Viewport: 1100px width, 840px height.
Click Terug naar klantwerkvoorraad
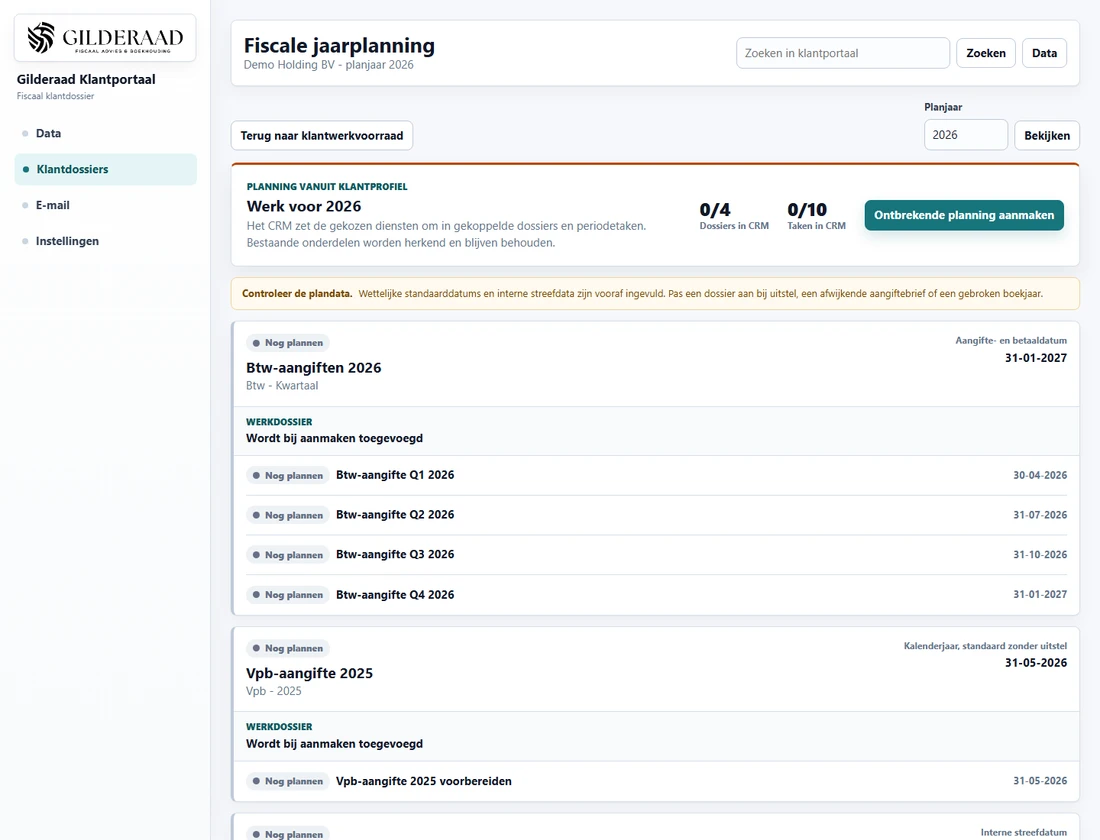click(x=322, y=135)
